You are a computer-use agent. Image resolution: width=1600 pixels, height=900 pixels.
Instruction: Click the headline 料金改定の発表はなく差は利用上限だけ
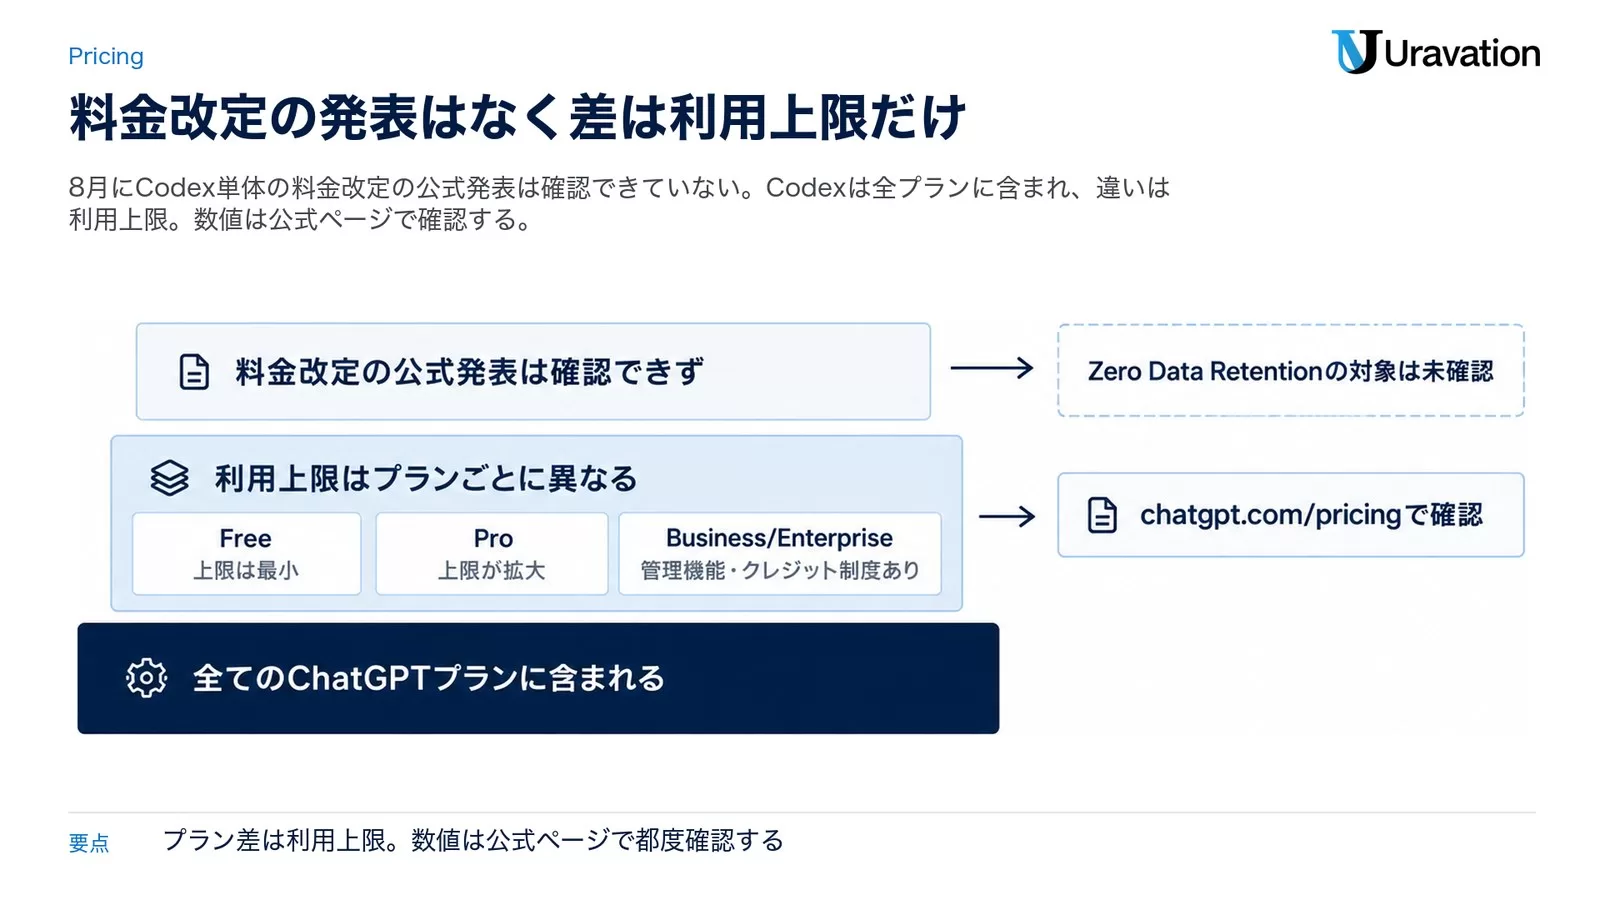[517, 116]
